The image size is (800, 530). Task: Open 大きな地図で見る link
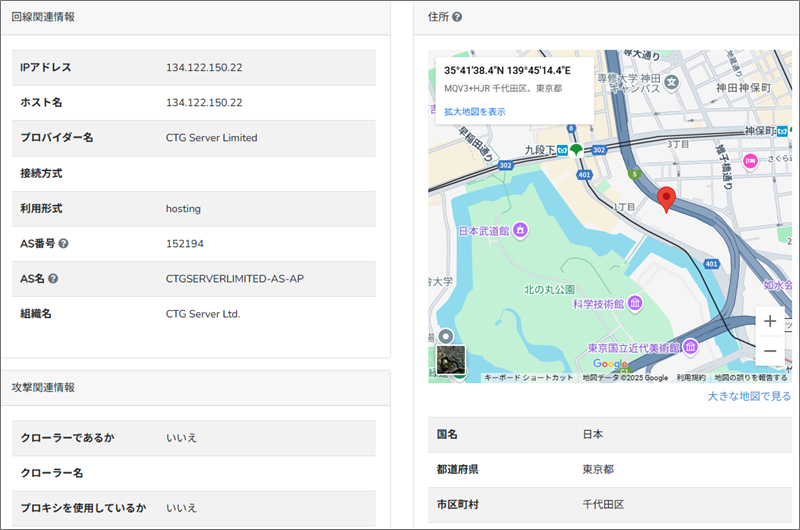click(x=749, y=396)
